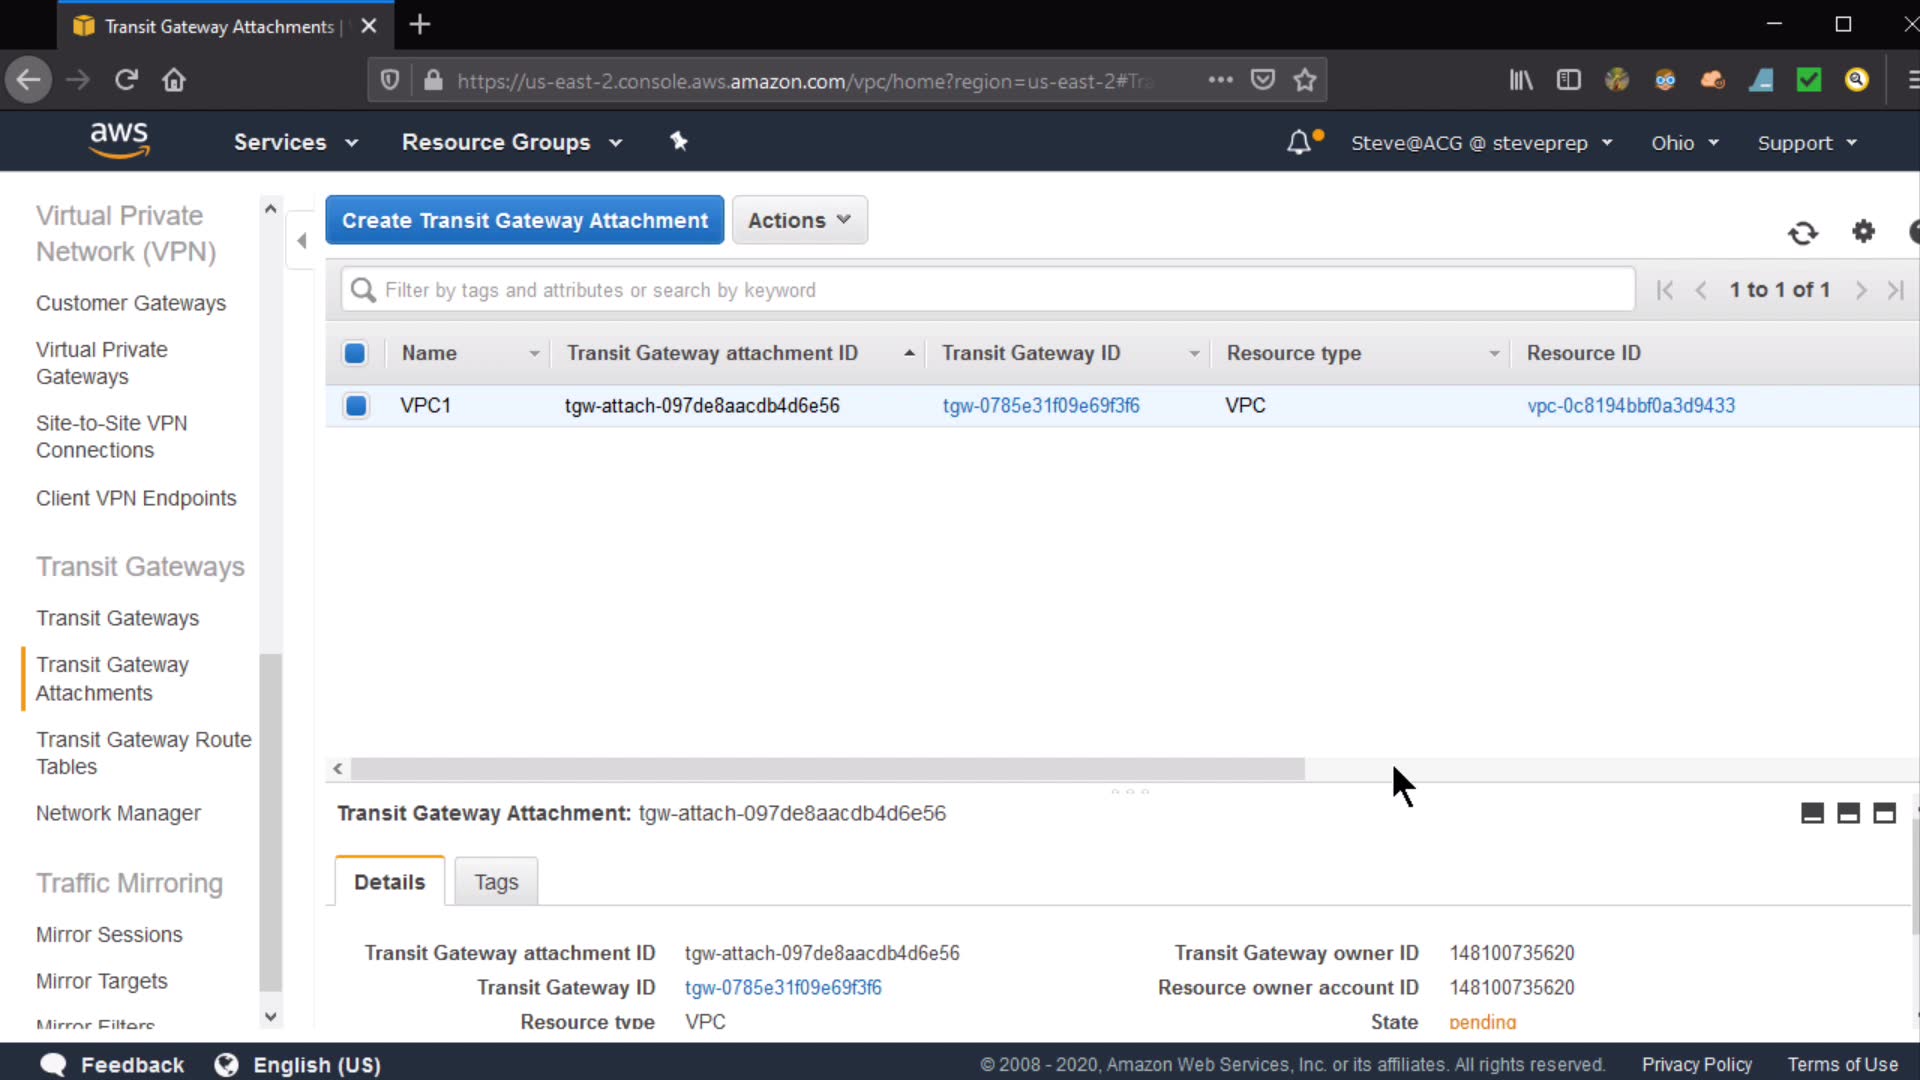Click the filter by tags search field

988,290
